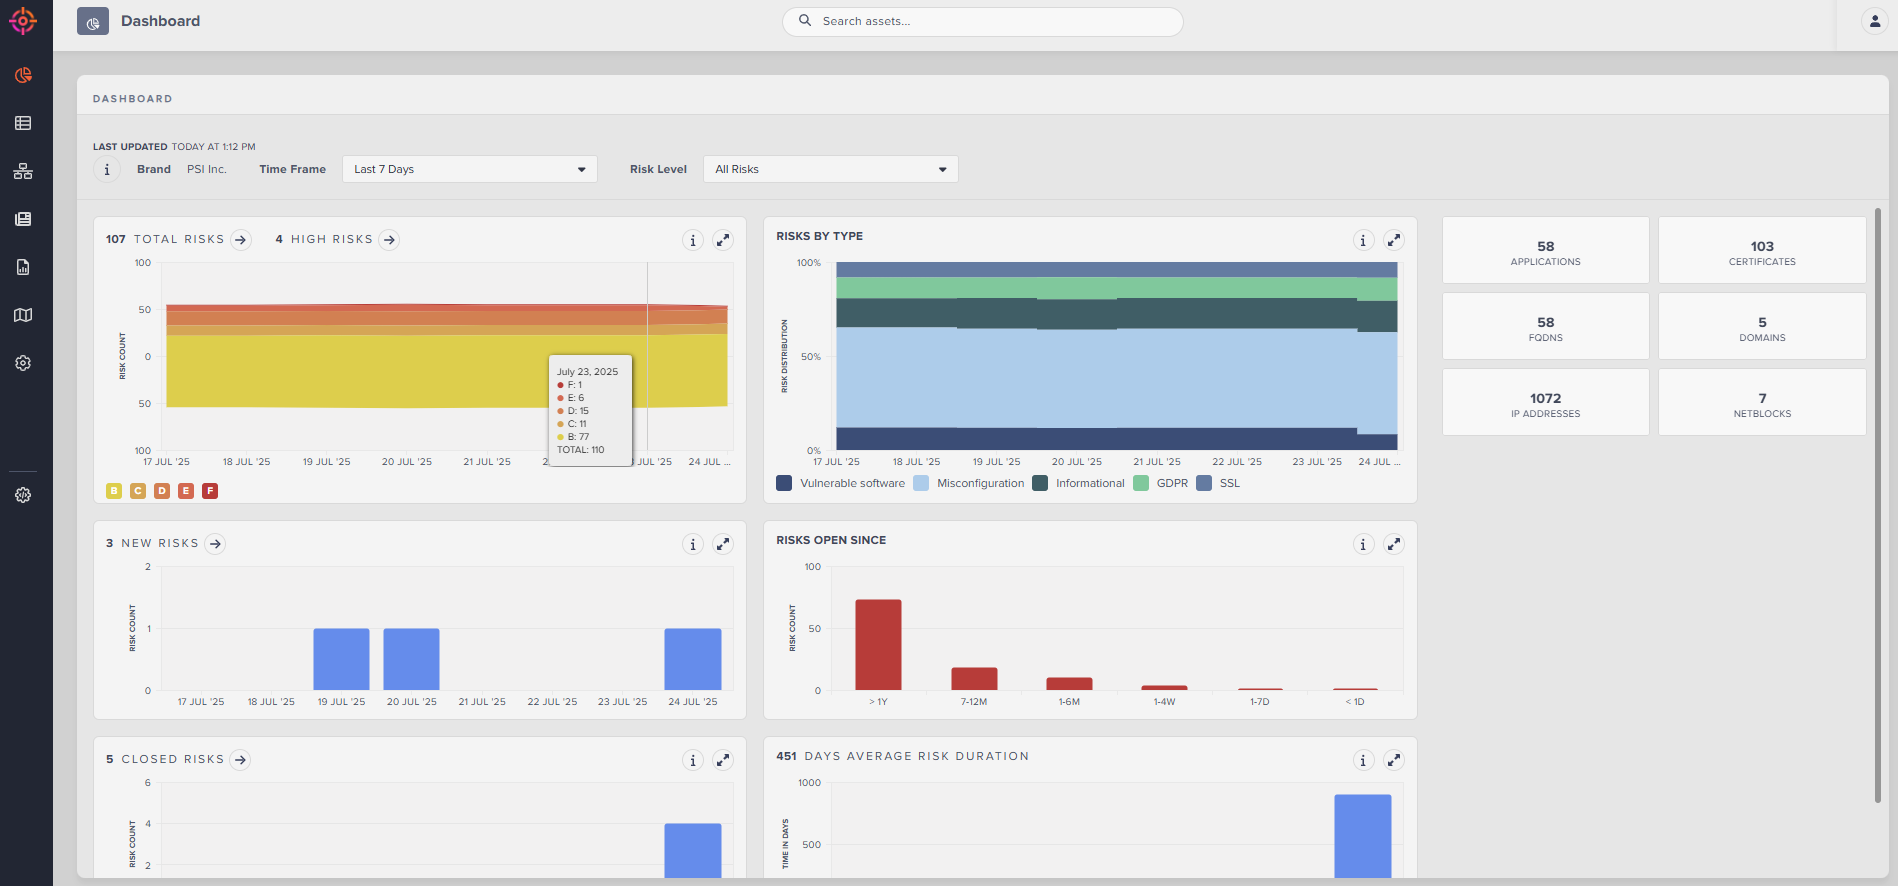Click the 19 Jul '25 New Risks bar
This screenshot has width=1898, height=886.
point(341,659)
